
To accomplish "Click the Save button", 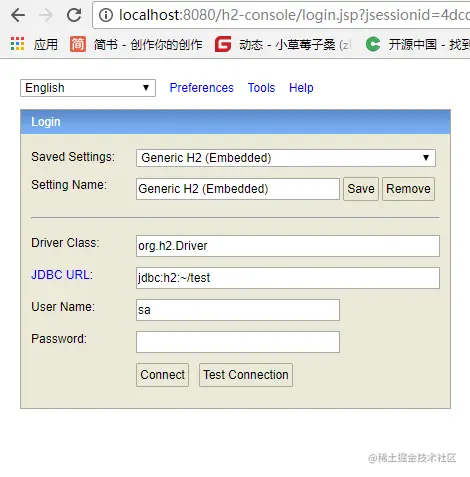I will pyautogui.click(x=361, y=189).
